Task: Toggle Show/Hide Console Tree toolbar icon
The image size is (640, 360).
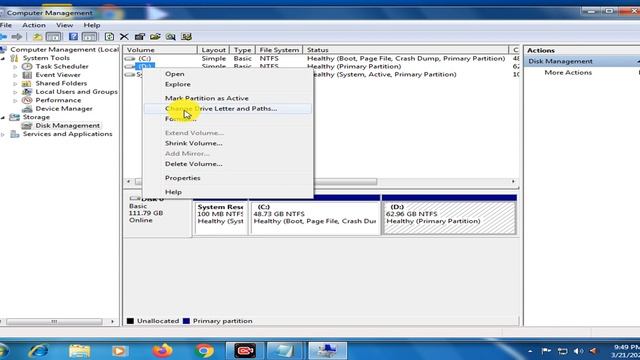Action: [53, 37]
